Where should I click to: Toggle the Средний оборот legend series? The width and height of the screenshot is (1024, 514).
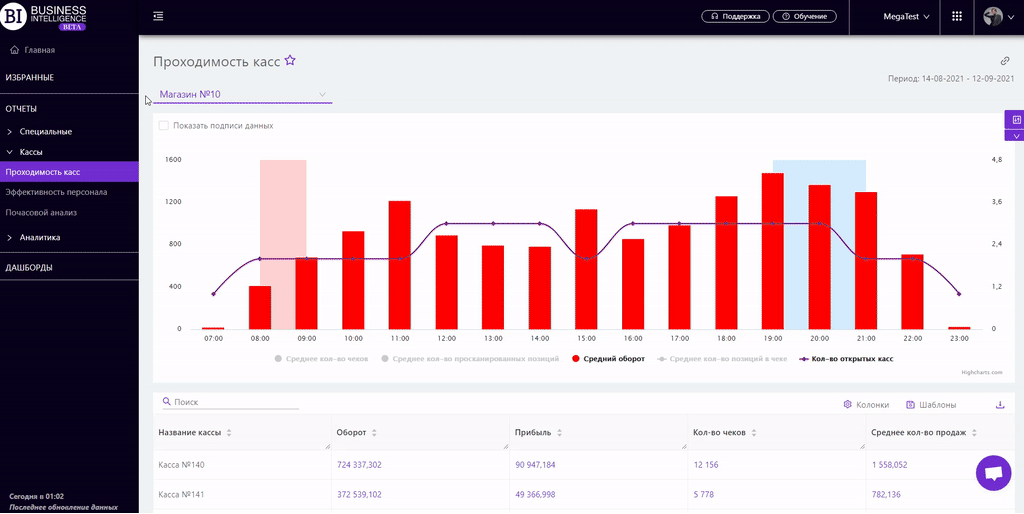click(608, 358)
